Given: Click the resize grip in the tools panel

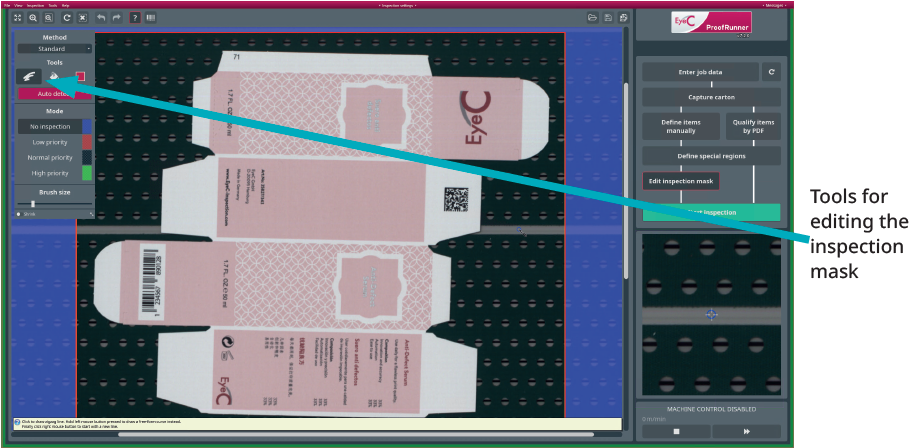Looking at the screenshot, I should point(91,215).
